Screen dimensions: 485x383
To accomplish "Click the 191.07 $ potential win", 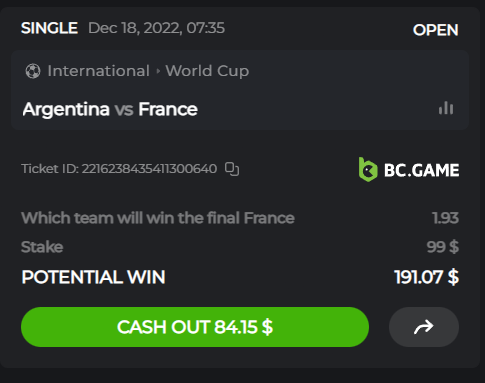I will pos(427,277).
